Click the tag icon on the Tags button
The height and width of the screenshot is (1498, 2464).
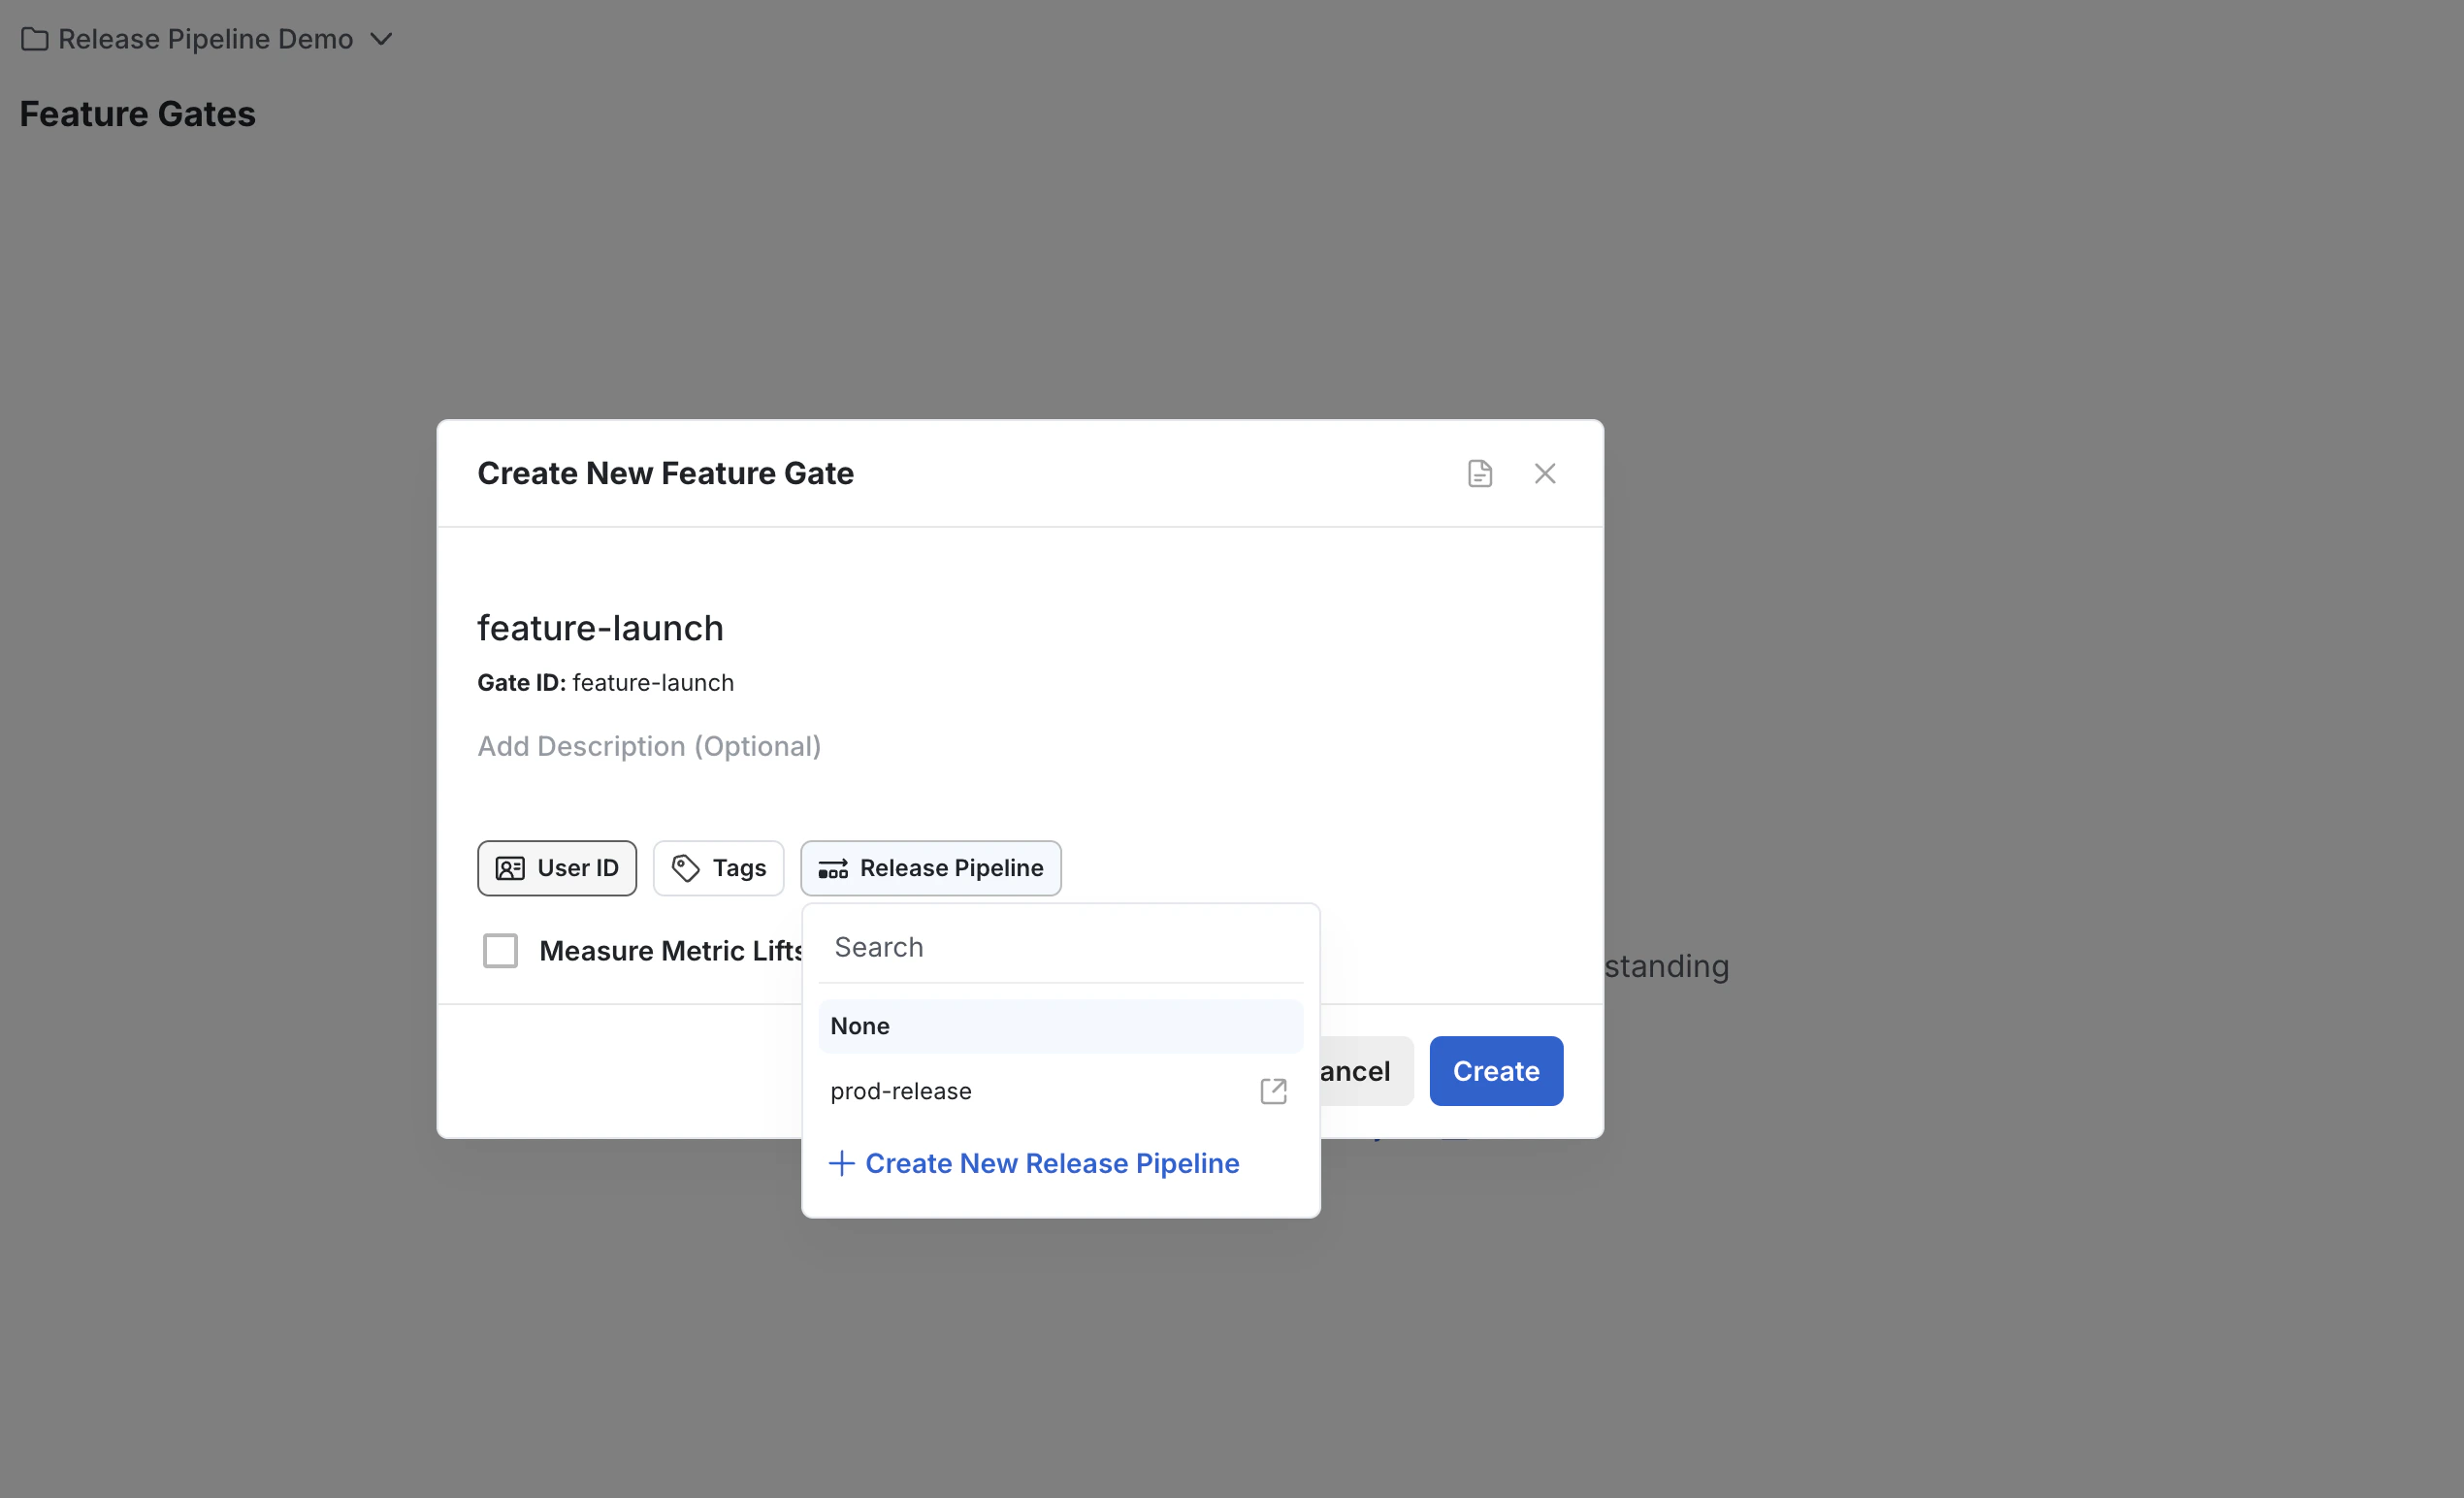point(685,868)
